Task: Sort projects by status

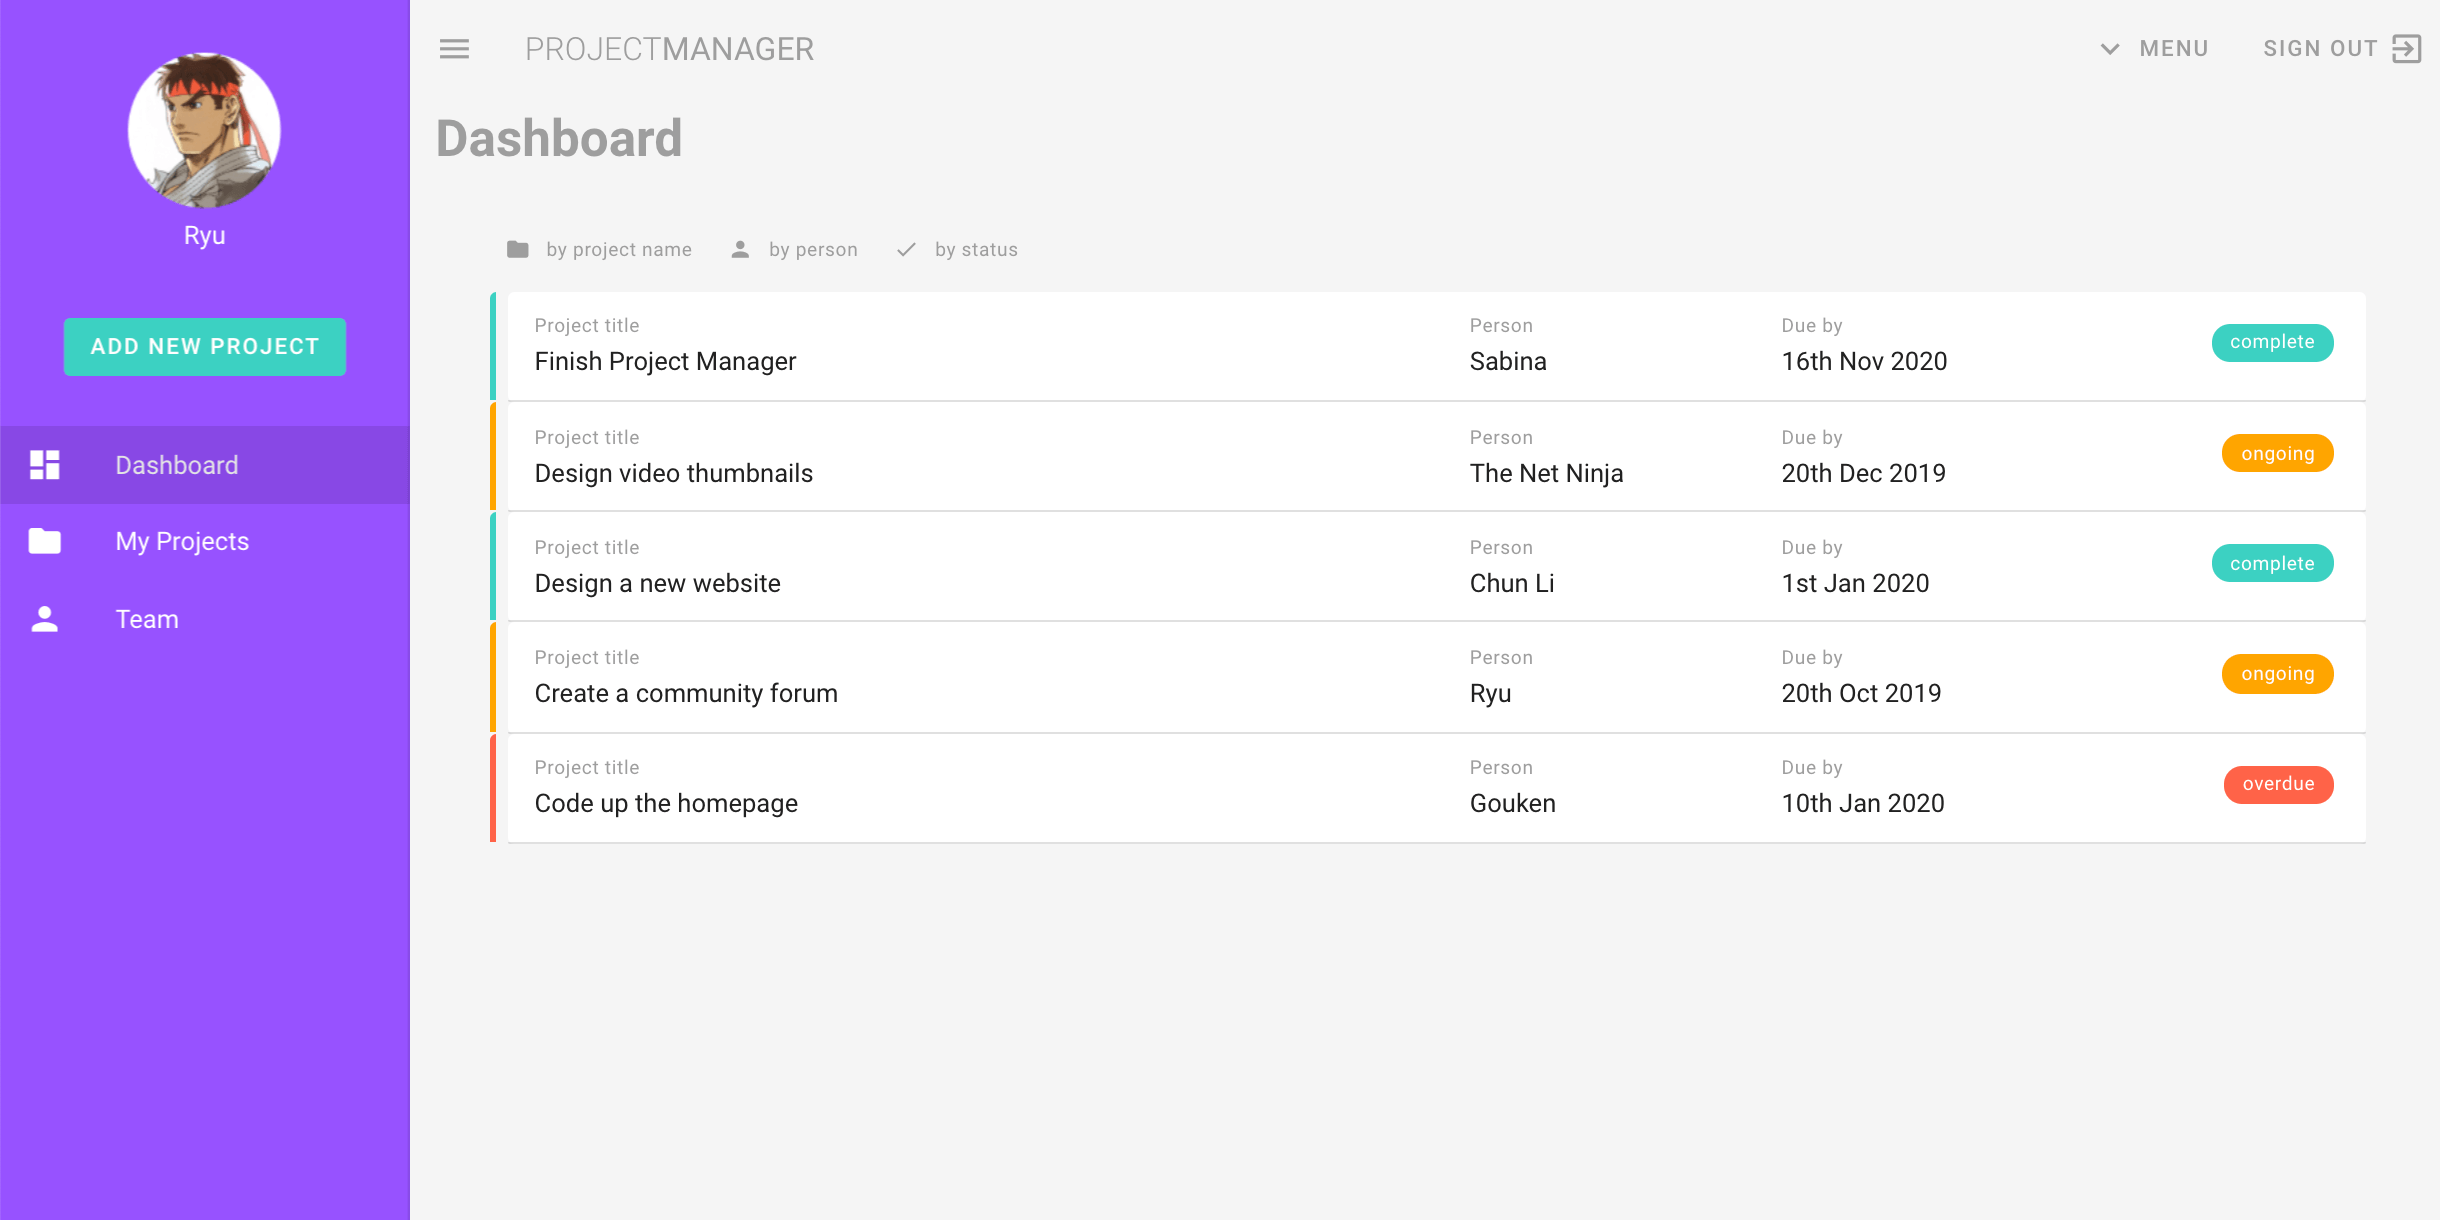Action: pyautogui.click(x=975, y=249)
